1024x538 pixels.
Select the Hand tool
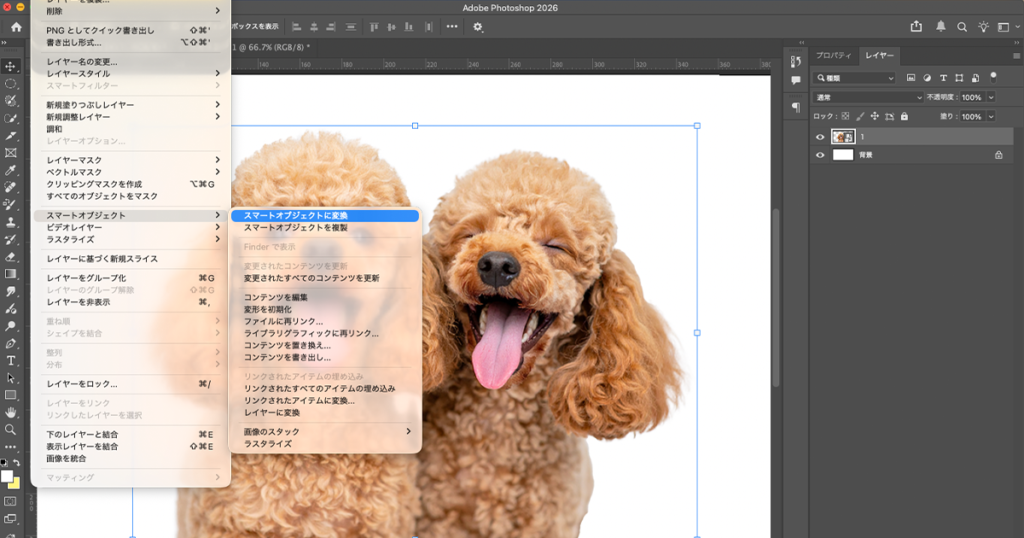[11, 412]
